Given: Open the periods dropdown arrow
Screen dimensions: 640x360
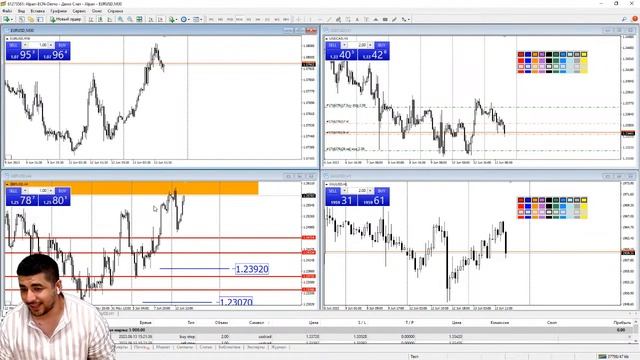Looking at the screenshot, I should pos(189,19).
